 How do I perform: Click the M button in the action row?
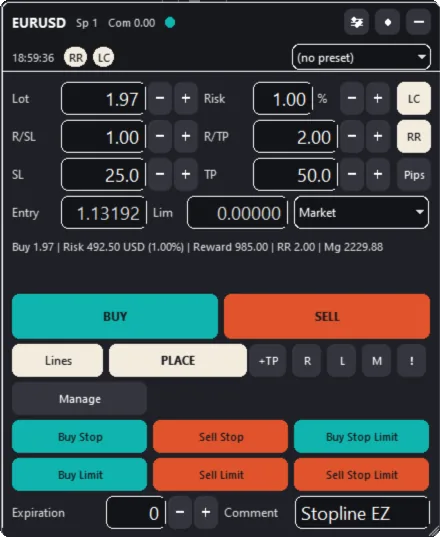[x=377, y=361]
